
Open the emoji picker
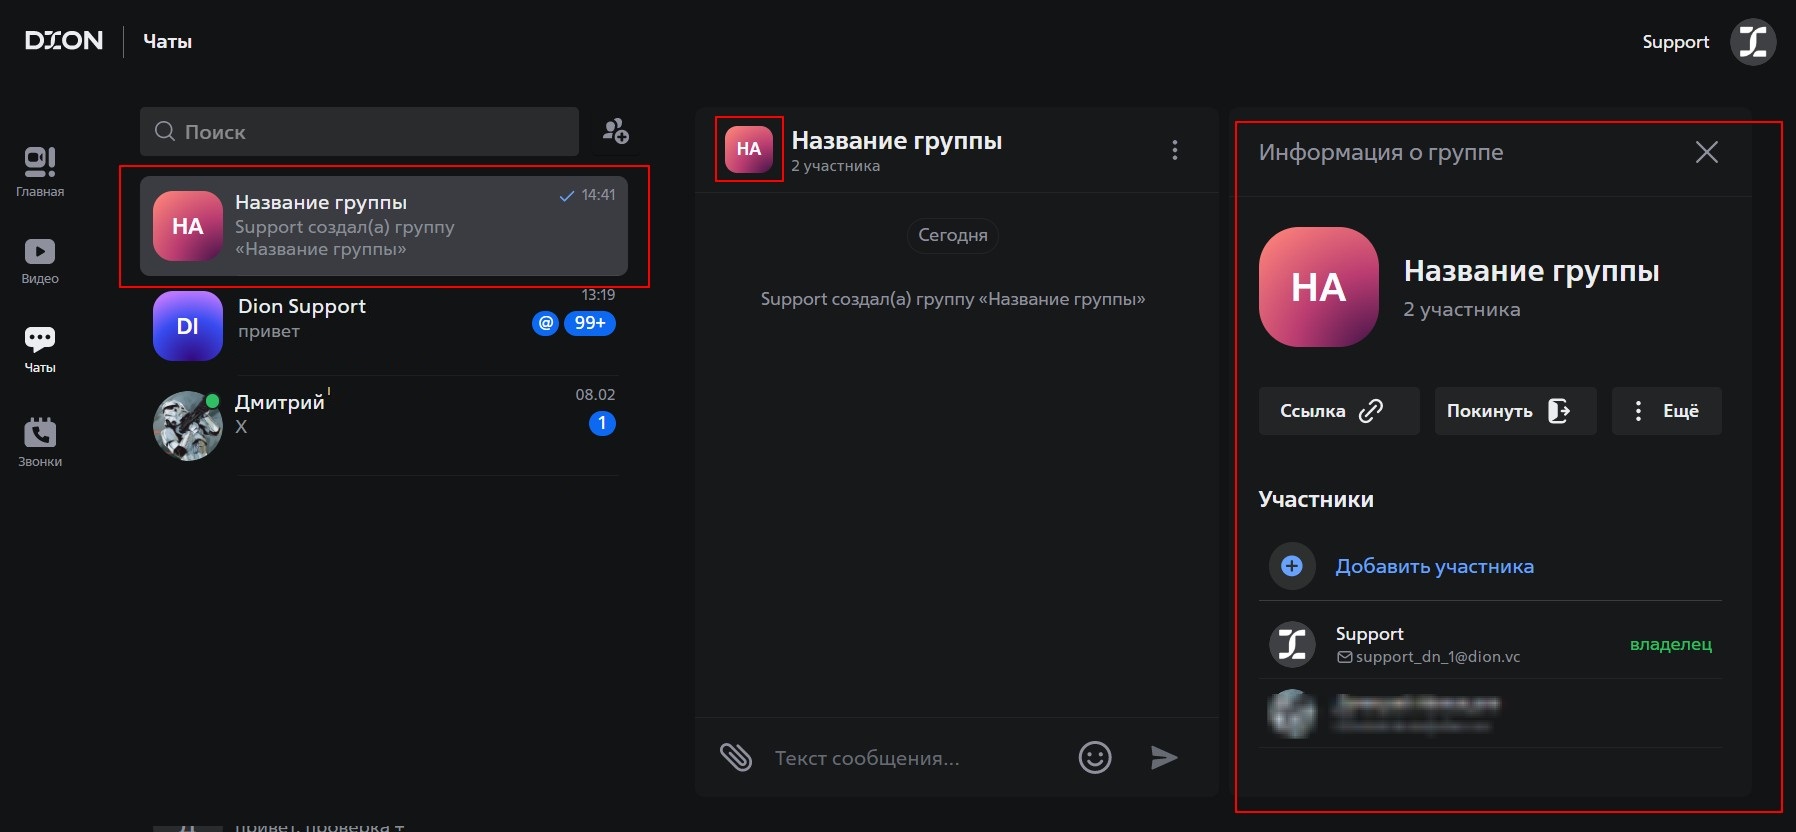click(x=1095, y=757)
